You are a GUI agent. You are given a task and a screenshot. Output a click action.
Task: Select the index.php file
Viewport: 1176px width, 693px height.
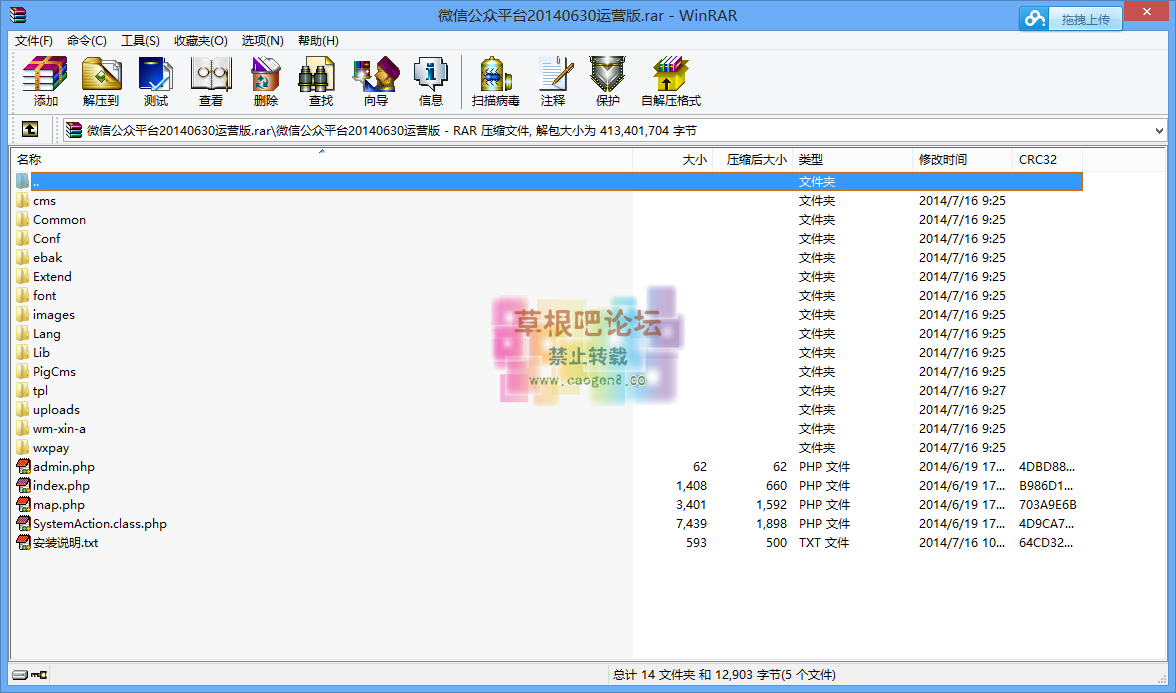coord(61,486)
